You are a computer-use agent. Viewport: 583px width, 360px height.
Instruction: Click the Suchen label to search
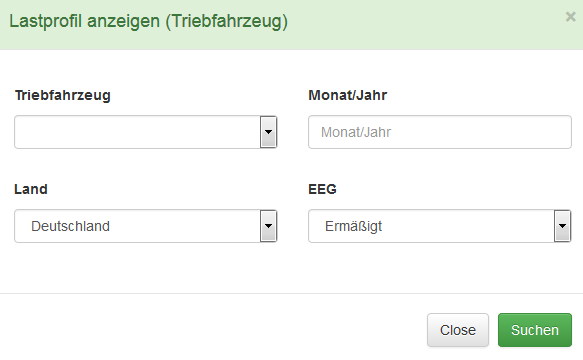[535, 330]
